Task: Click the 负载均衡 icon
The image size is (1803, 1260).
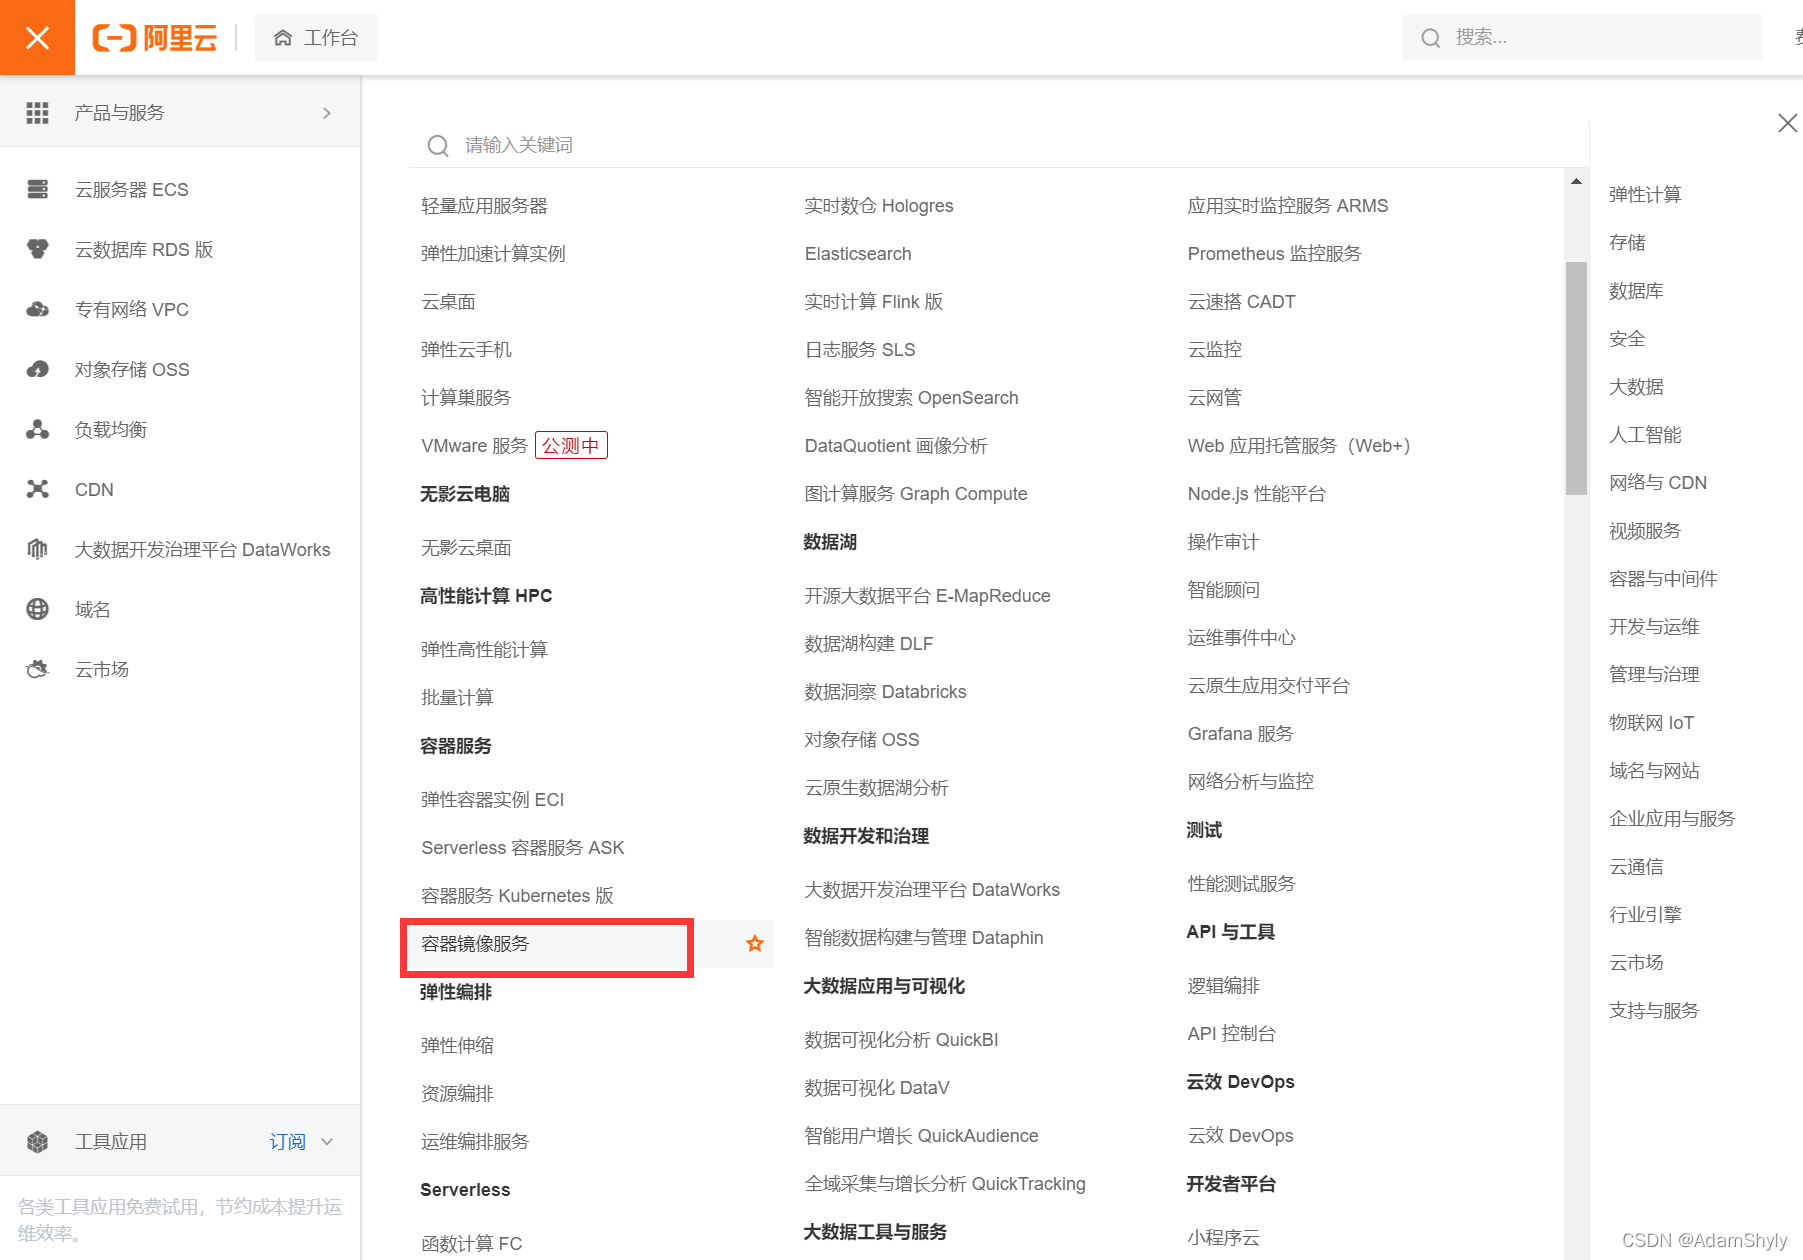Action: pos(38,429)
